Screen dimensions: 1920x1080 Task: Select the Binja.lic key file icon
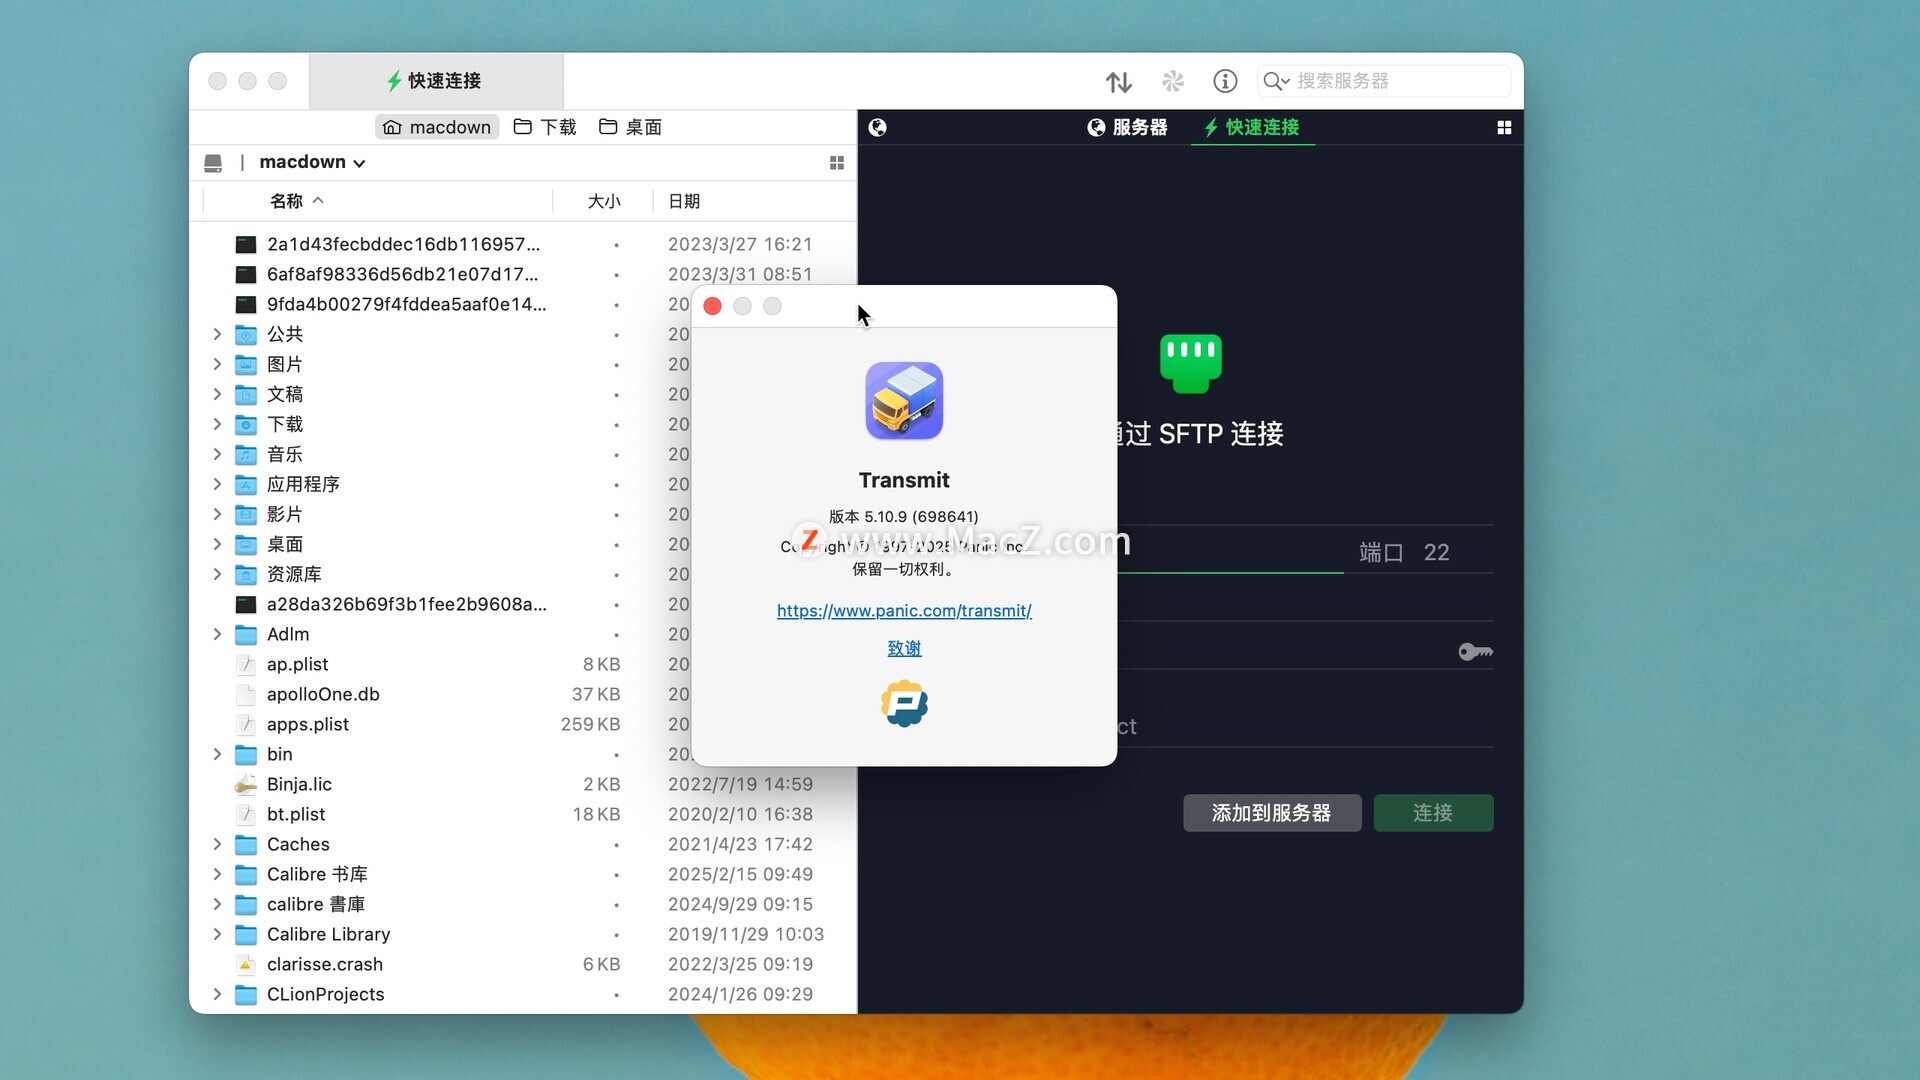(x=246, y=784)
